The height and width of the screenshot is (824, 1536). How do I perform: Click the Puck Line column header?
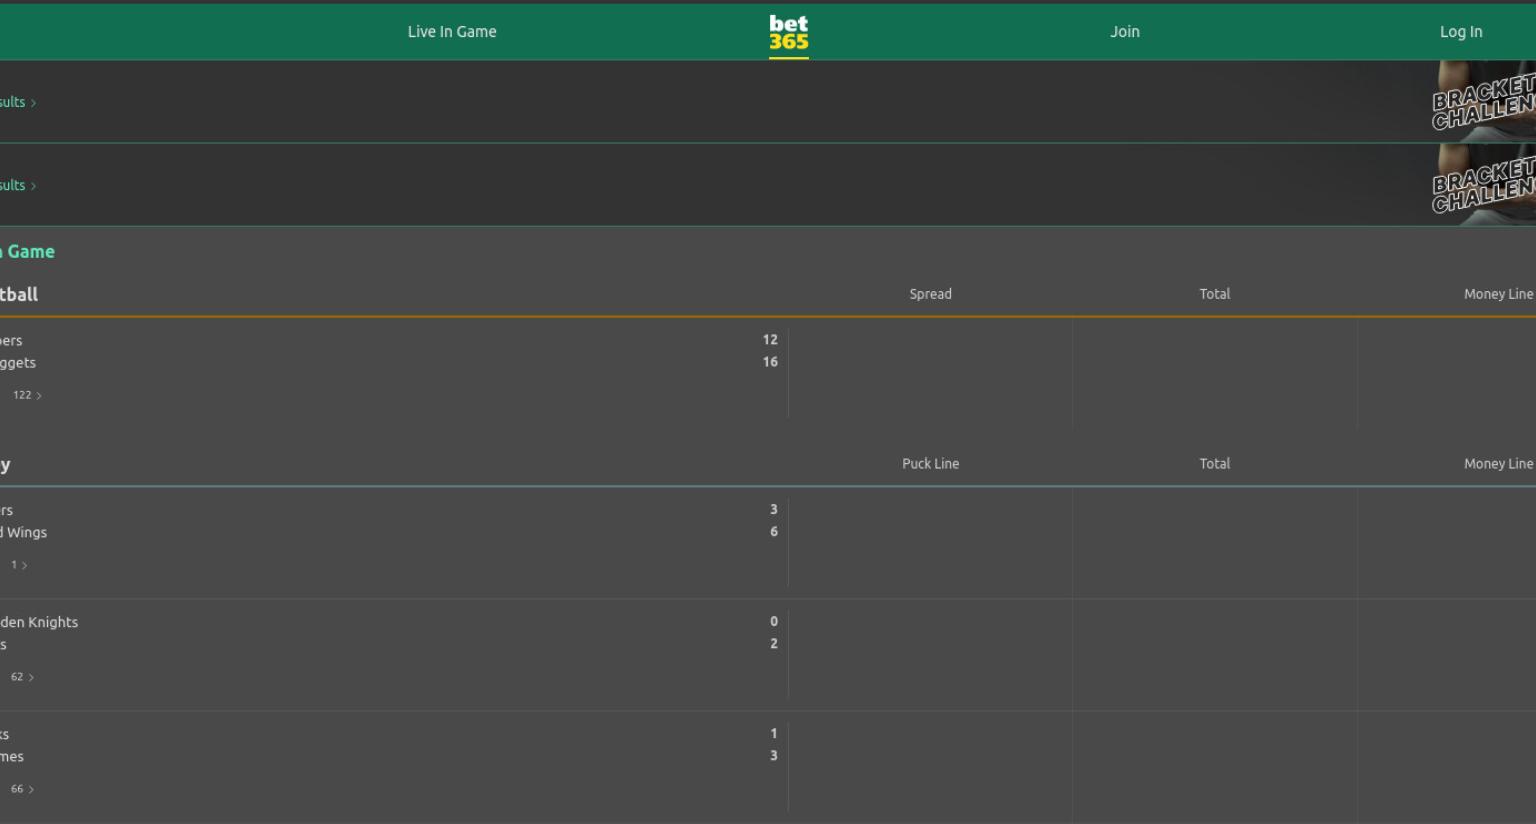pos(930,464)
